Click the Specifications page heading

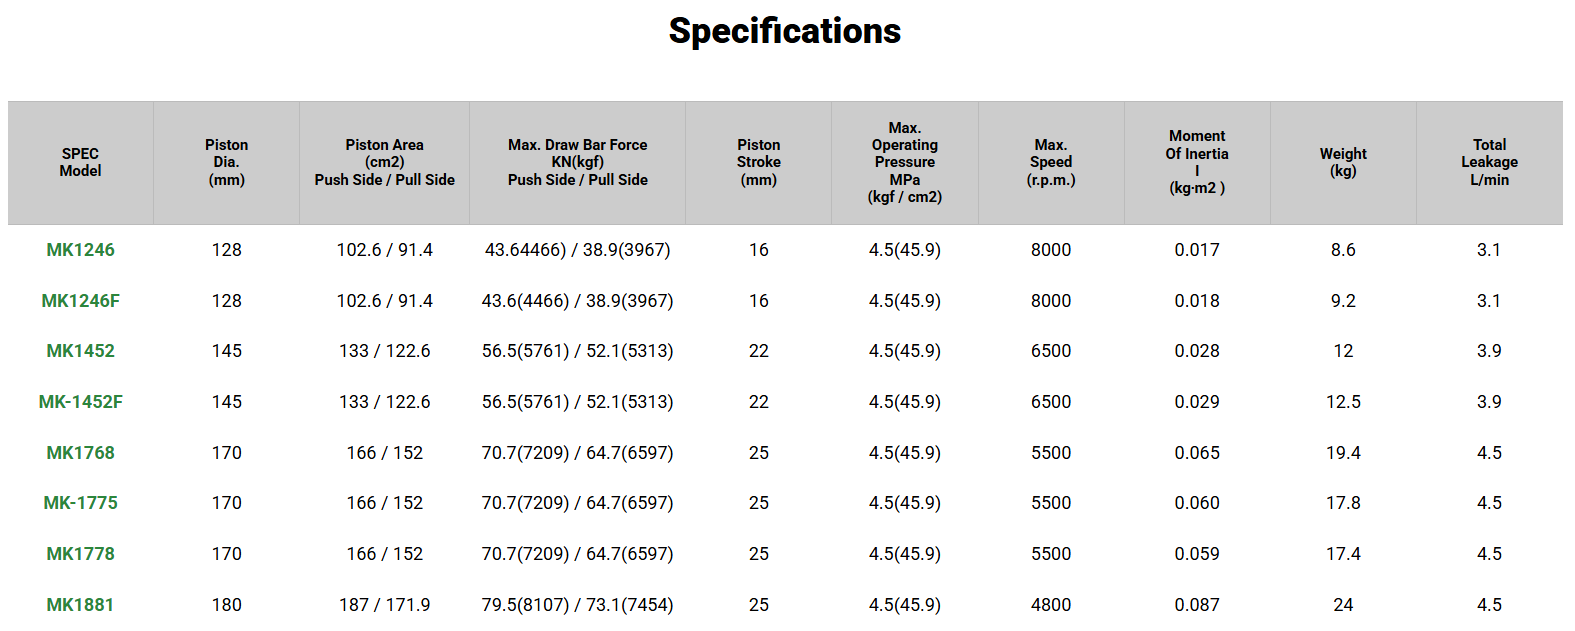785,31
